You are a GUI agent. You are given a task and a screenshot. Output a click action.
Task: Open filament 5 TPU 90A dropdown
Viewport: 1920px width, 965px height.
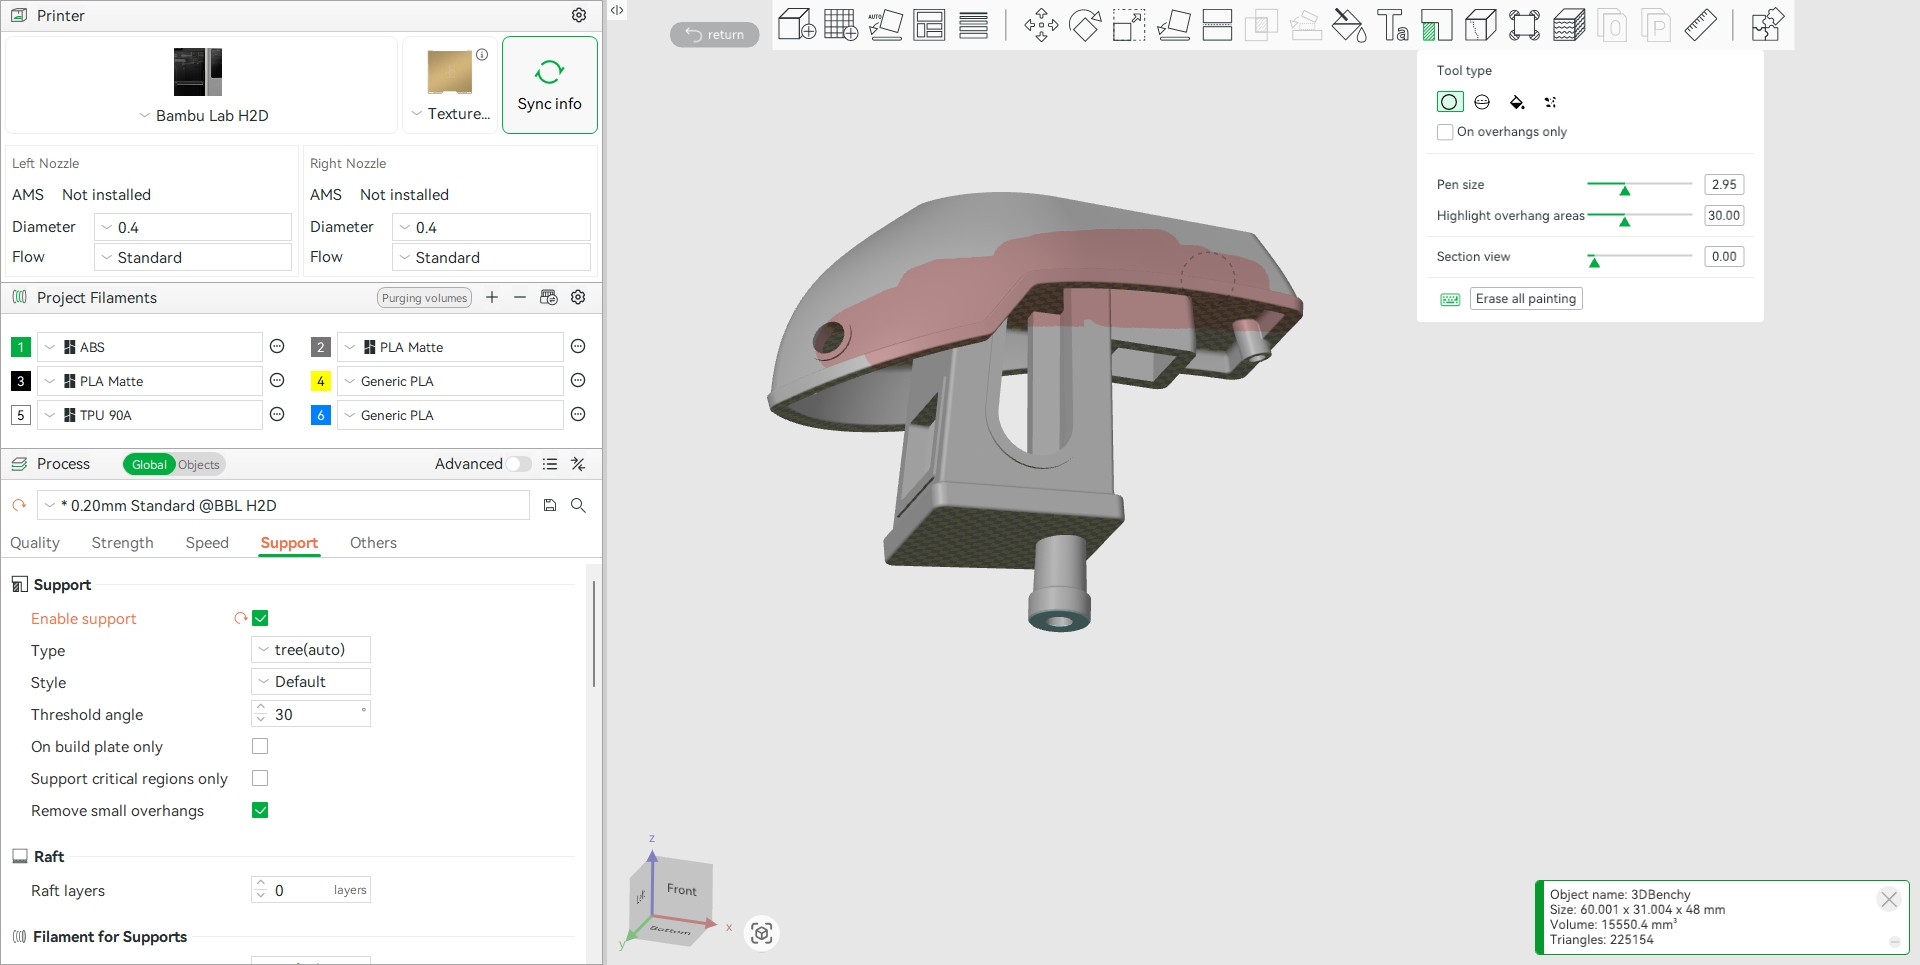[x=150, y=415]
